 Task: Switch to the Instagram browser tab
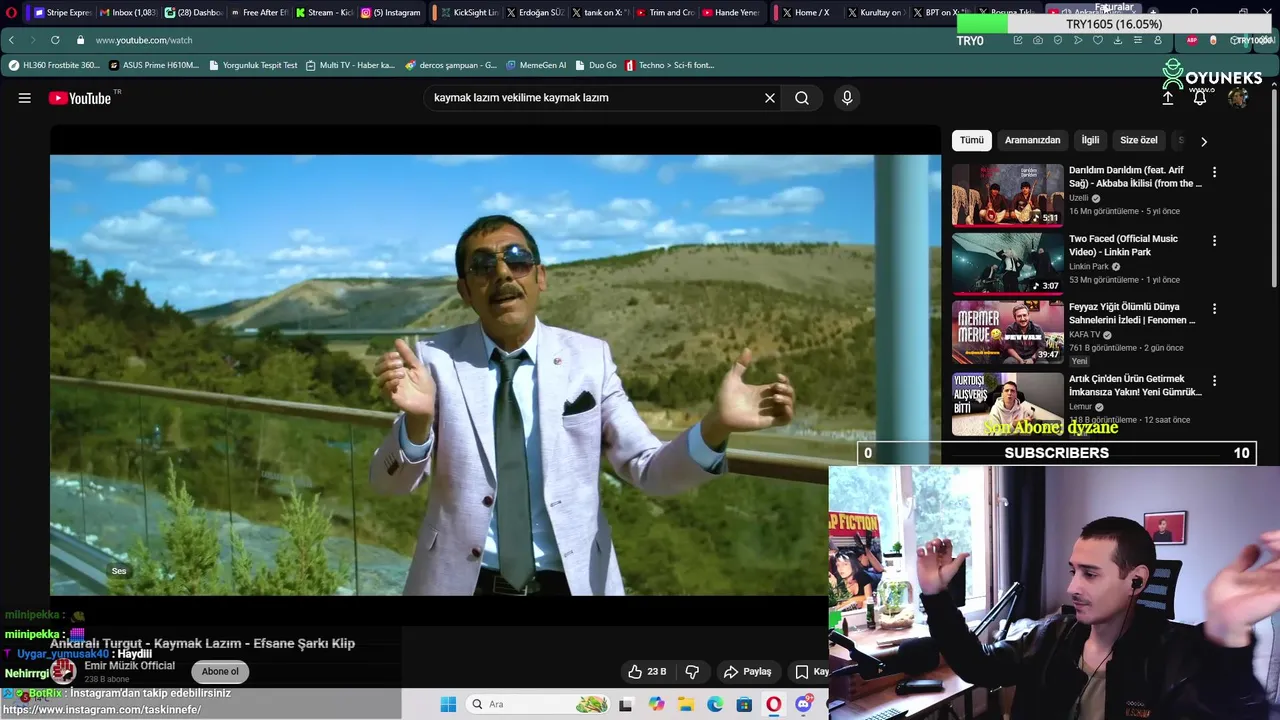pyautogui.click(x=391, y=13)
